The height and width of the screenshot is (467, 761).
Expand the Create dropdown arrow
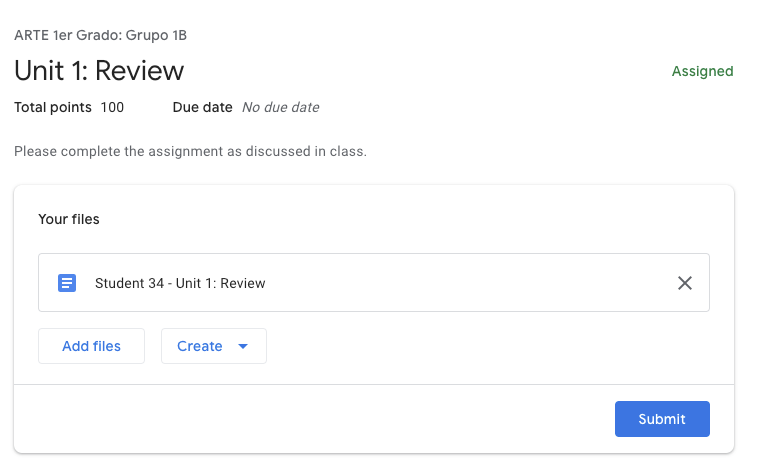243,346
